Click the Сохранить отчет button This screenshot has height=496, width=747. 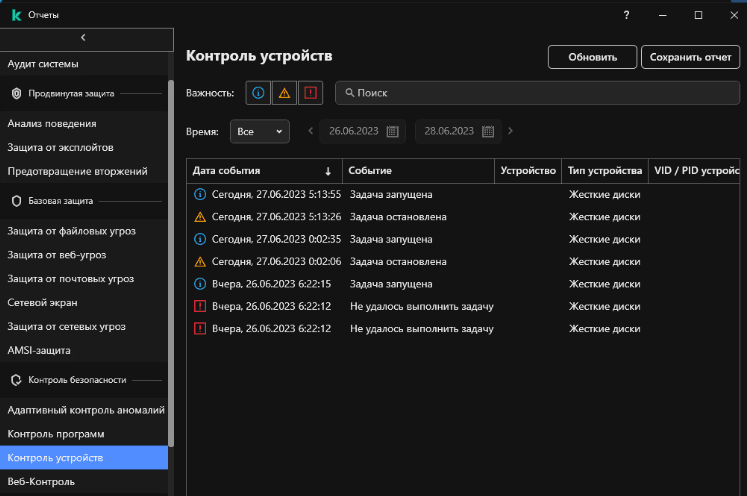click(690, 57)
